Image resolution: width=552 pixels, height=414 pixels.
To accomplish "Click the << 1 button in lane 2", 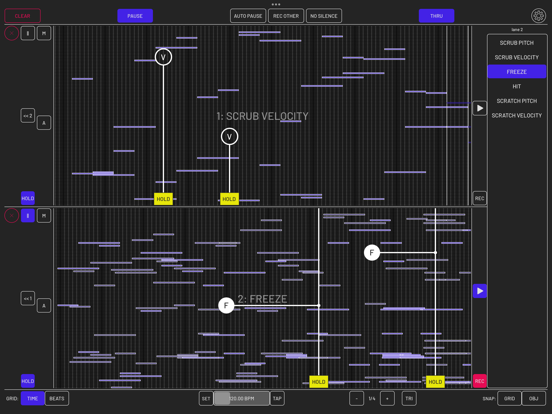I will point(28,299).
